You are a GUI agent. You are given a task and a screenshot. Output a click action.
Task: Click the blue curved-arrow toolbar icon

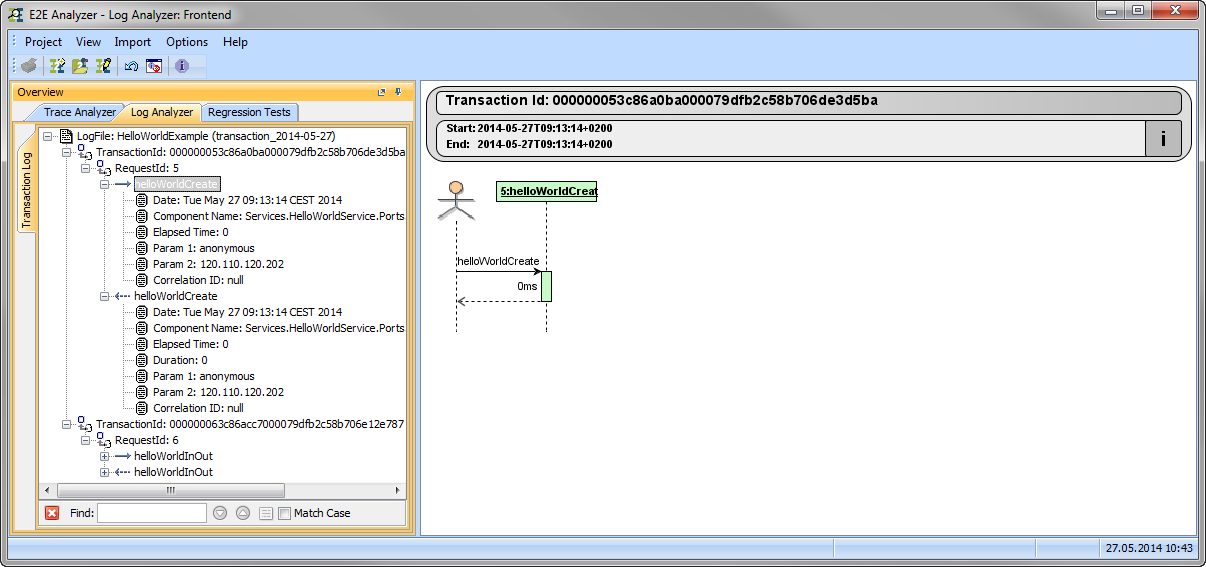click(132, 66)
